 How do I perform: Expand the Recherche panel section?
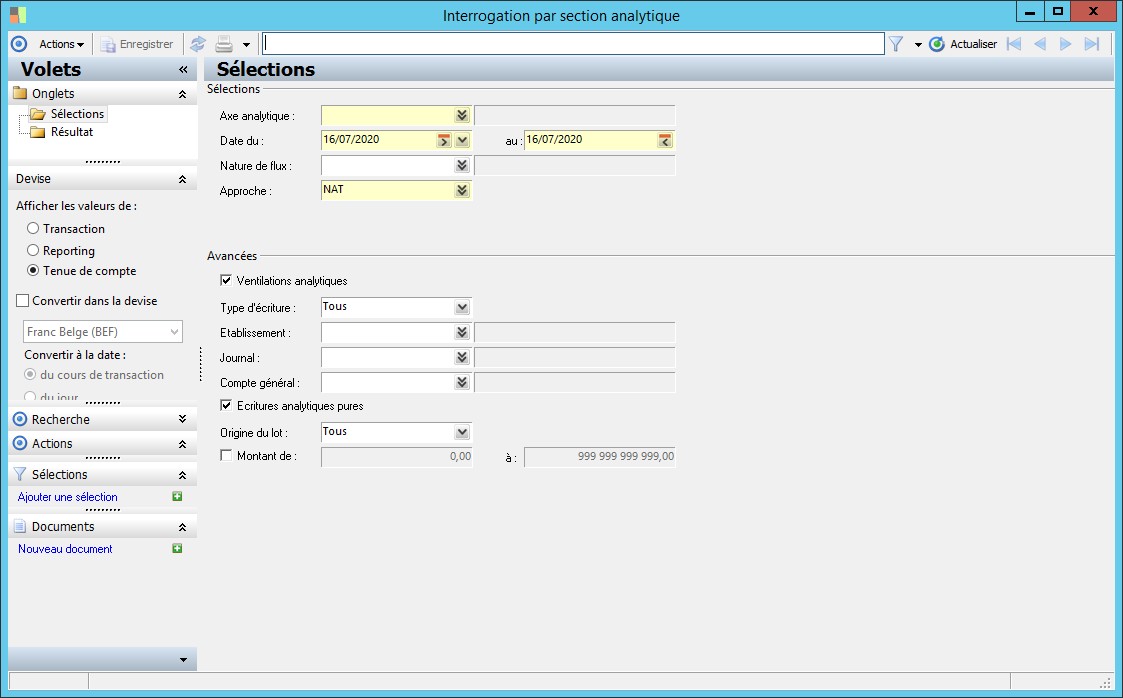(181, 420)
